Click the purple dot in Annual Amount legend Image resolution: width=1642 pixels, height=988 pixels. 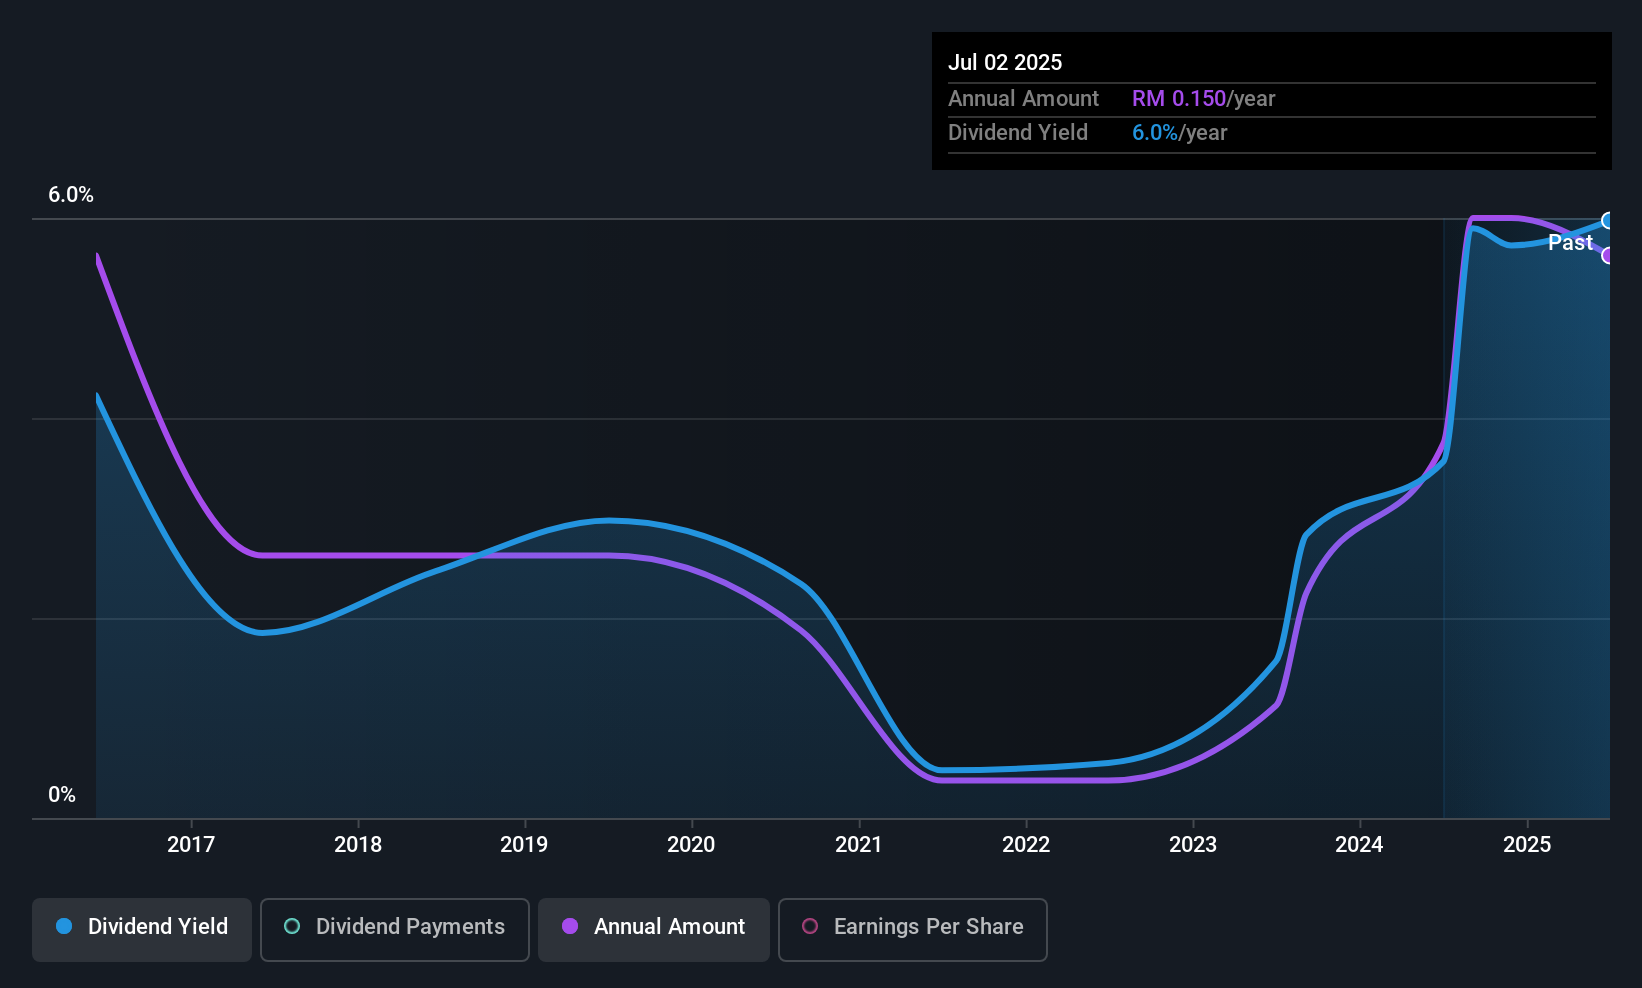(570, 927)
